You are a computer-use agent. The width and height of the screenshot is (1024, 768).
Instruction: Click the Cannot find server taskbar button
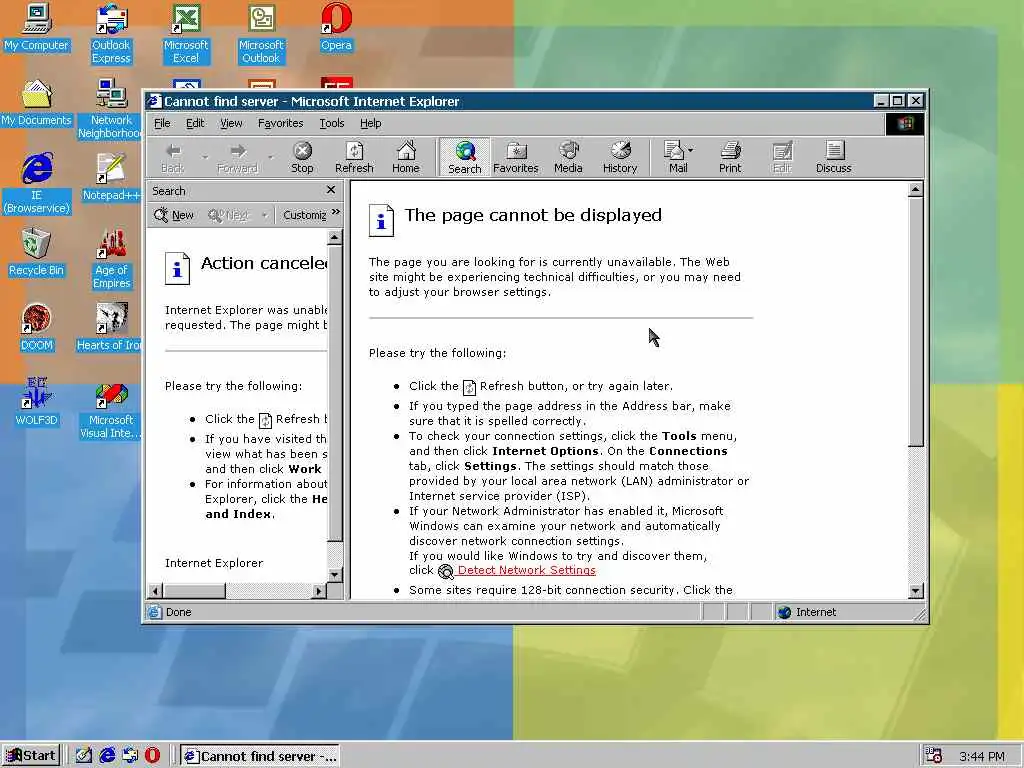pyautogui.click(x=260, y=756)
